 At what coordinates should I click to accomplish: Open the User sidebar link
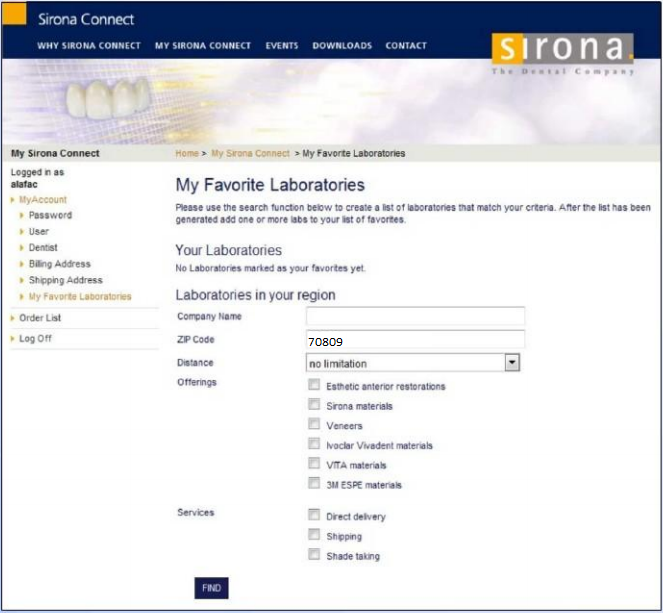coord(39,232)
